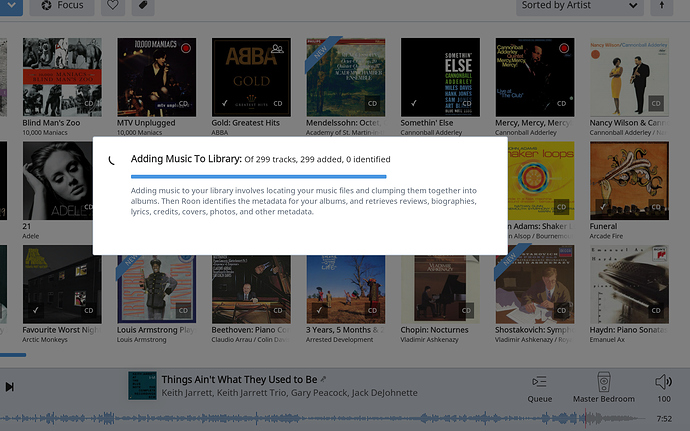Screen dimensions: 690x431
Task: Open the Sorted by Artist dropdown
Action: point(580,6)
